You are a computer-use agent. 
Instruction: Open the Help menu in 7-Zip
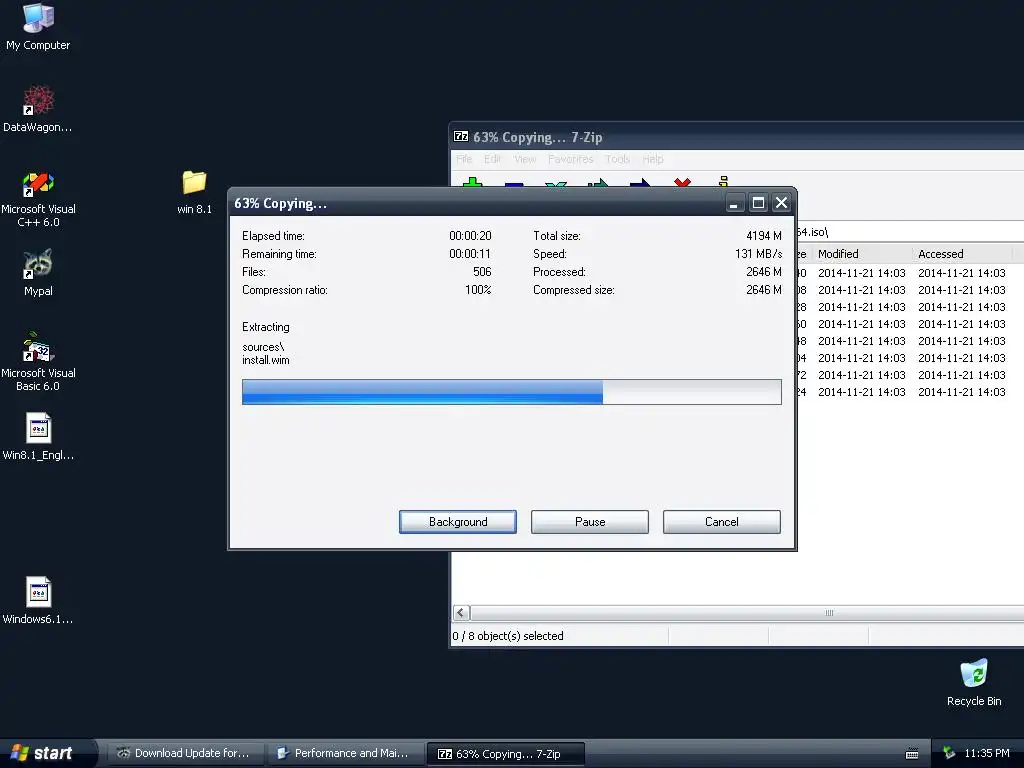pos(652,159)
